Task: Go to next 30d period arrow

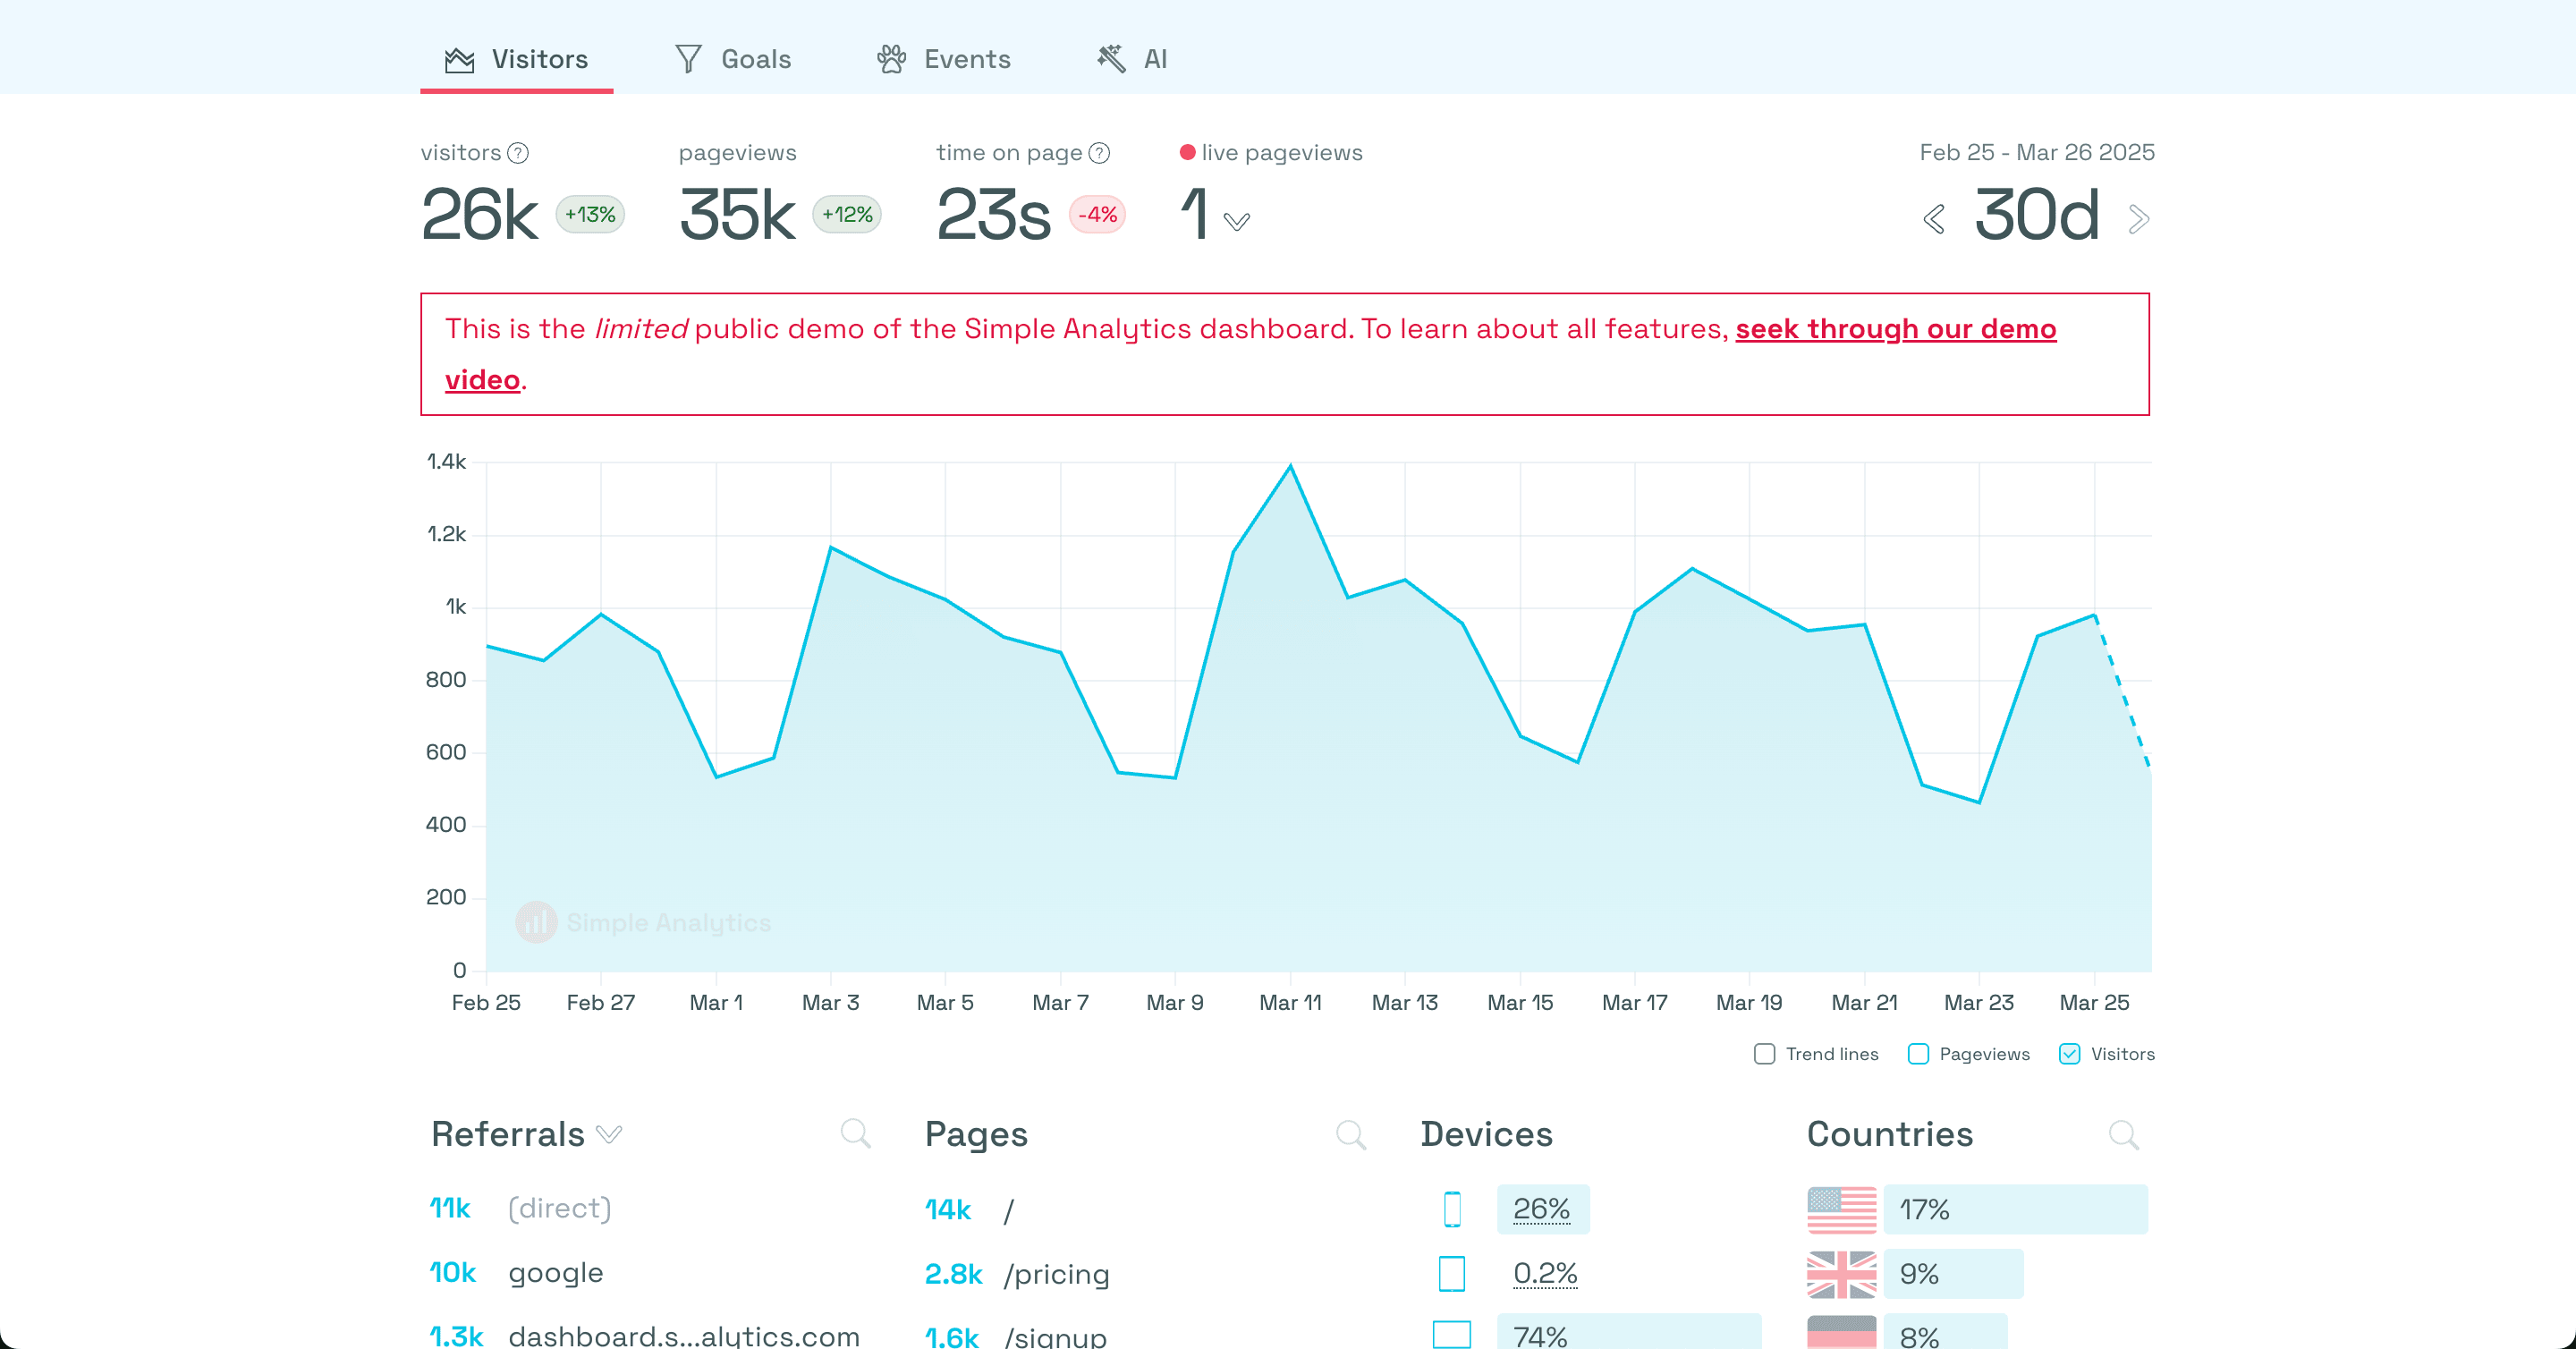Action: pyautogui.click(x=2138, y=219)
